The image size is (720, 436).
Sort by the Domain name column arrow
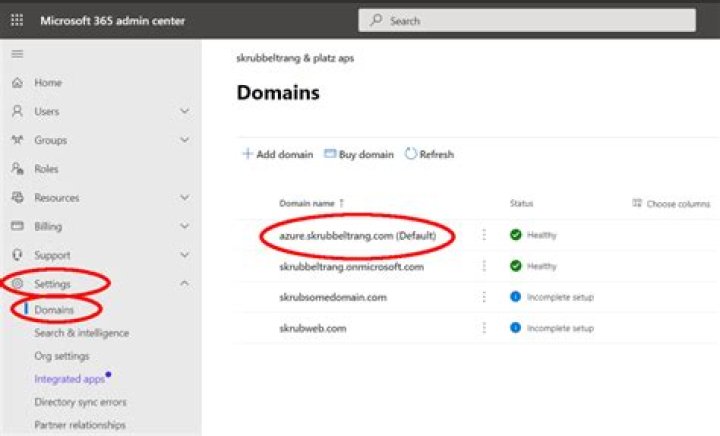[x=342, y=203]
